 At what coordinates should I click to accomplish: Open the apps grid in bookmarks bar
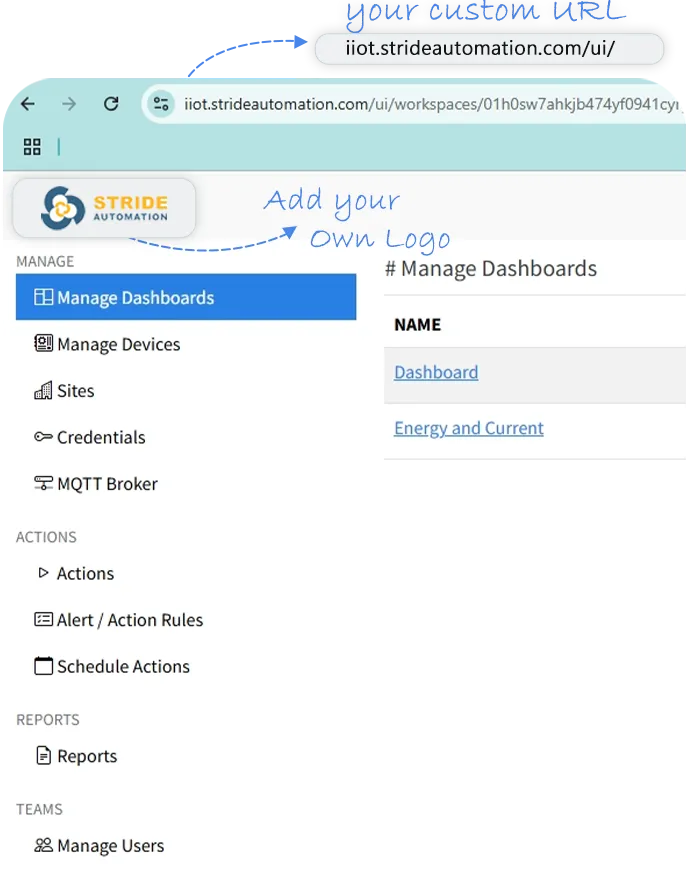tap(32, 147)
